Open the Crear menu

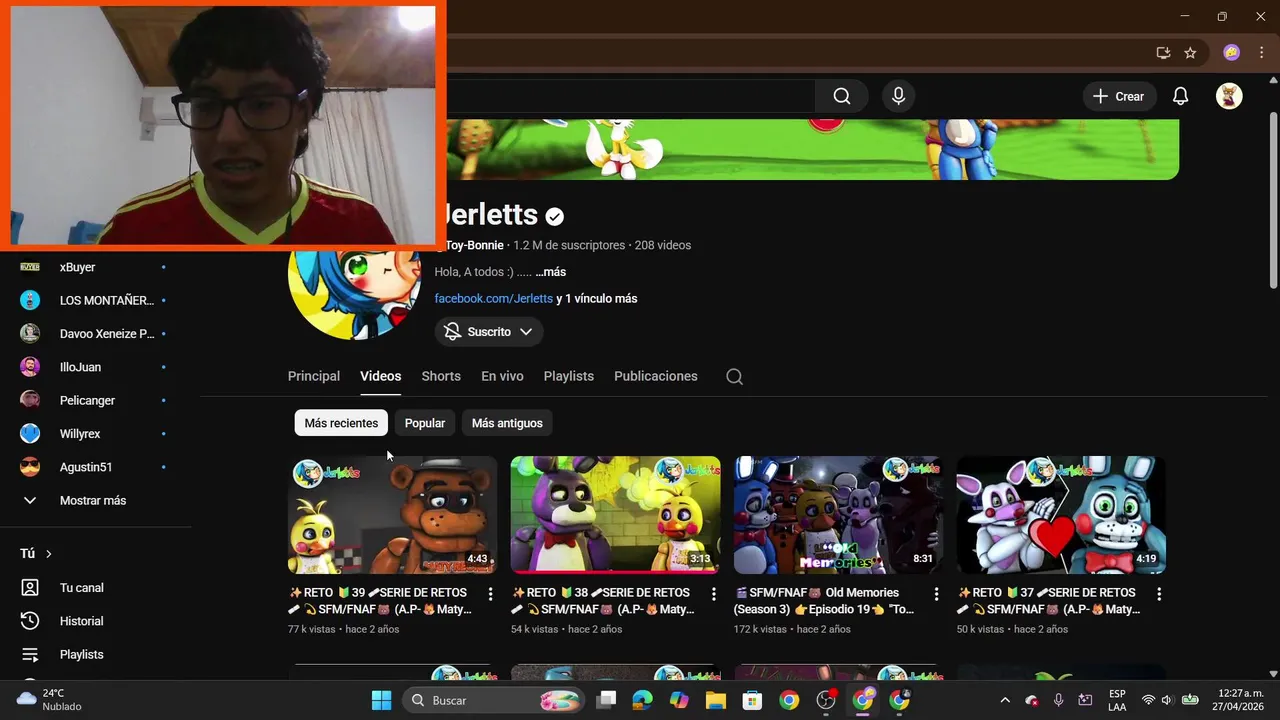click(1119, 96)
